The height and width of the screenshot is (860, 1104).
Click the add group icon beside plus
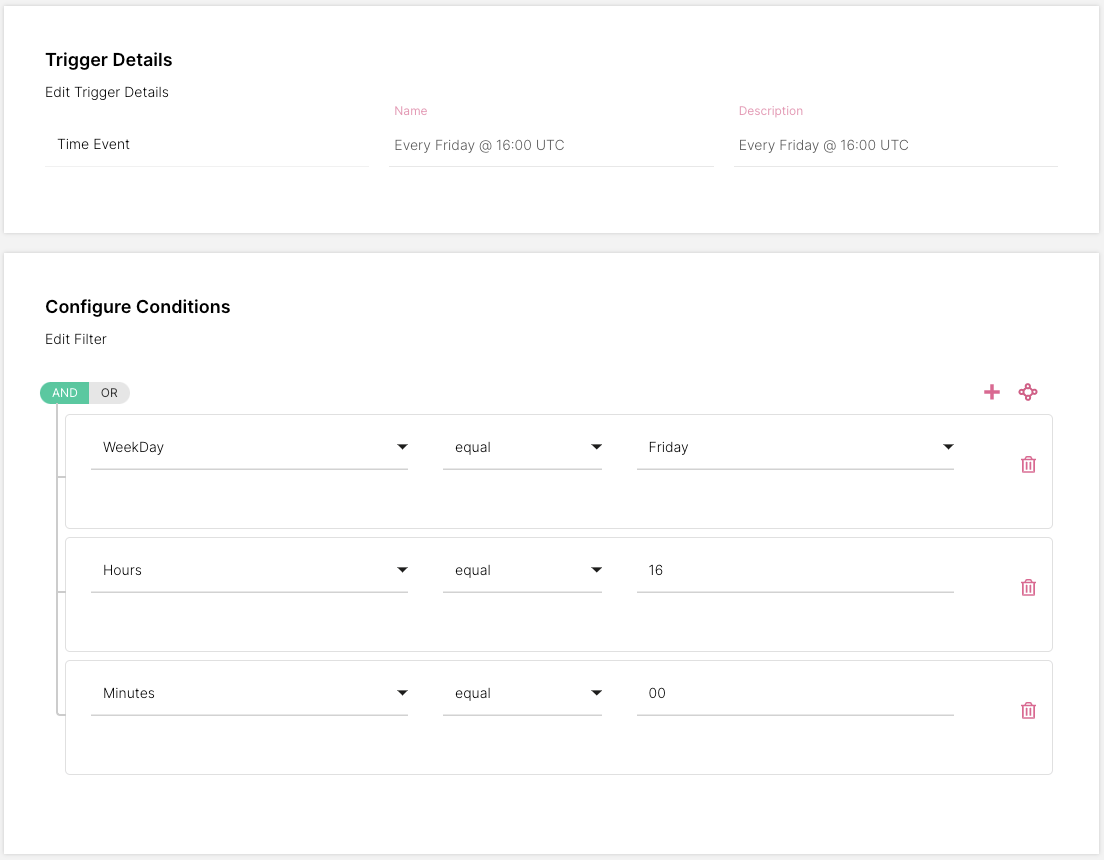1028,392
